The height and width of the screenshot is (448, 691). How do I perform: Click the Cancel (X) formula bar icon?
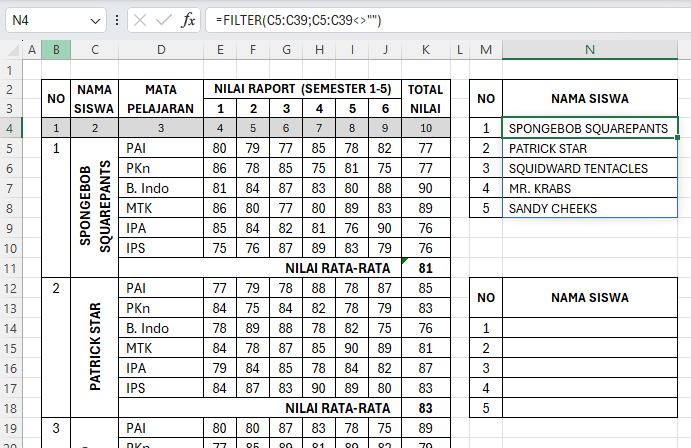coord(140,20)
